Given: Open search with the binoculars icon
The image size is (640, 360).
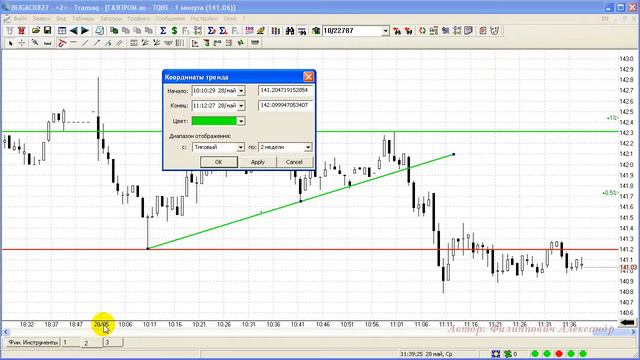Looking at the screenshot, I should [290, 31].
